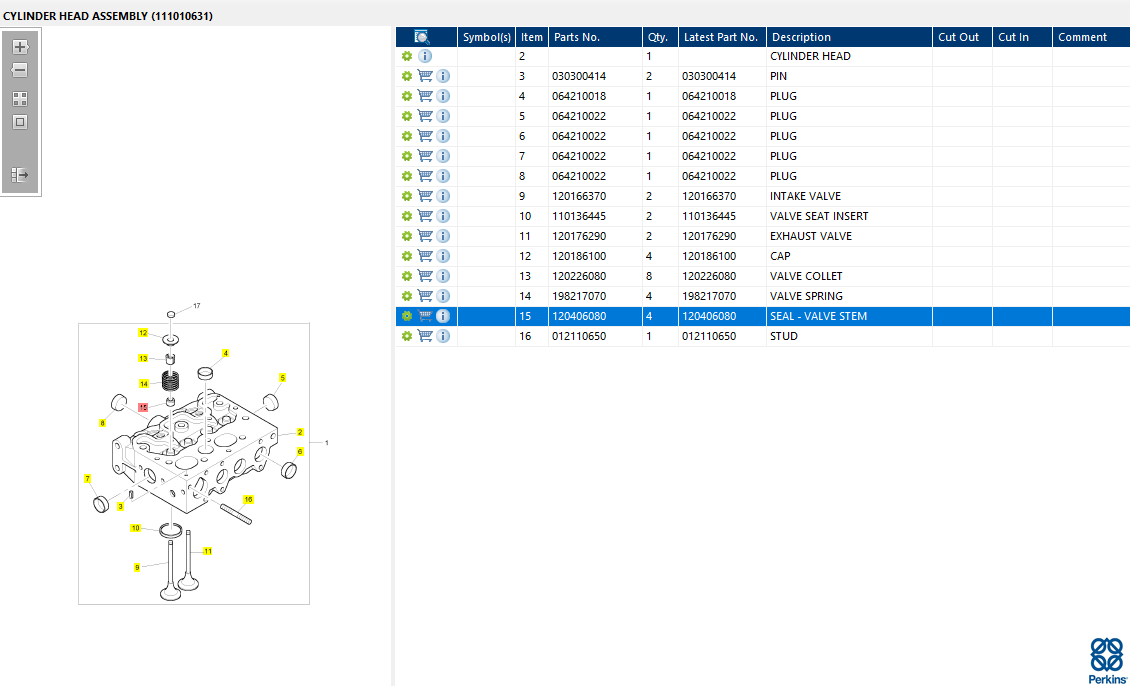Screen dimensions: 1130x686
Task: Click gear icon for VALVE SPRING row
Action: click(407, 296)
